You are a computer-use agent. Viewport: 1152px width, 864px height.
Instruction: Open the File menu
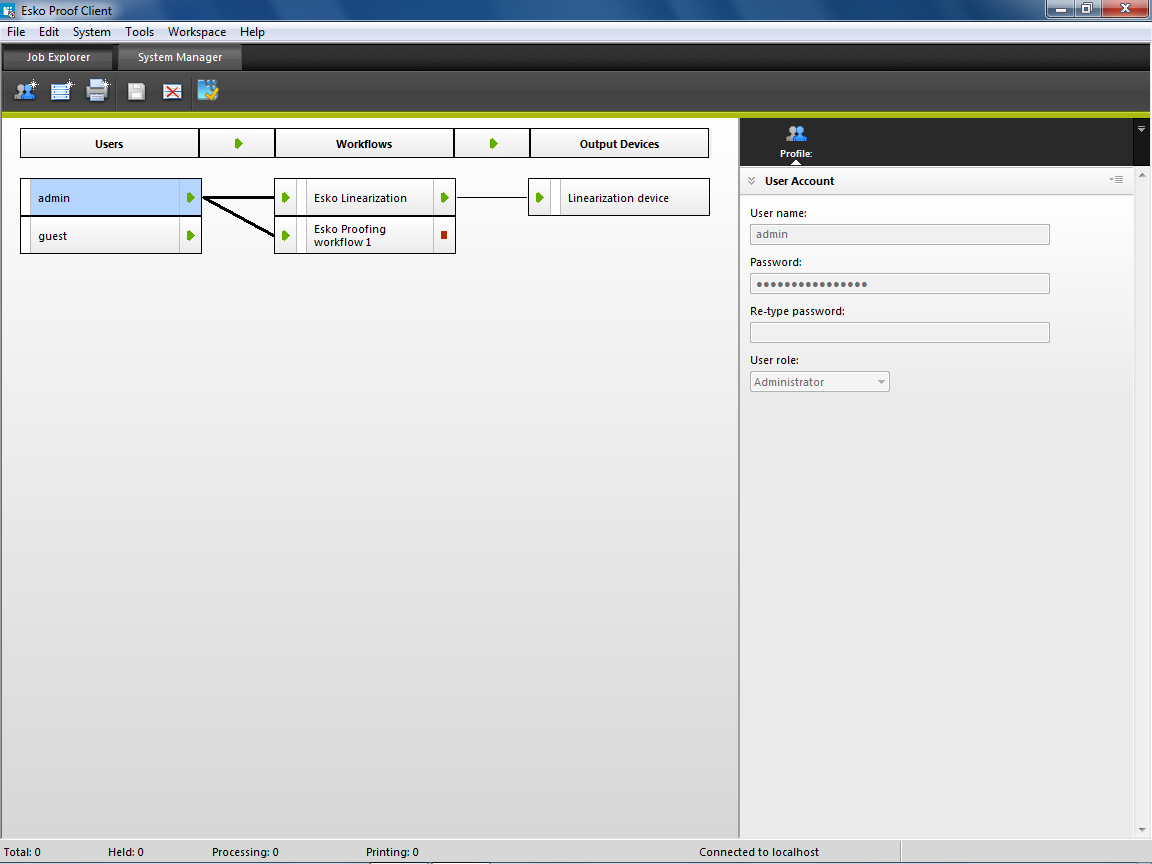click(x=16, y=32)
